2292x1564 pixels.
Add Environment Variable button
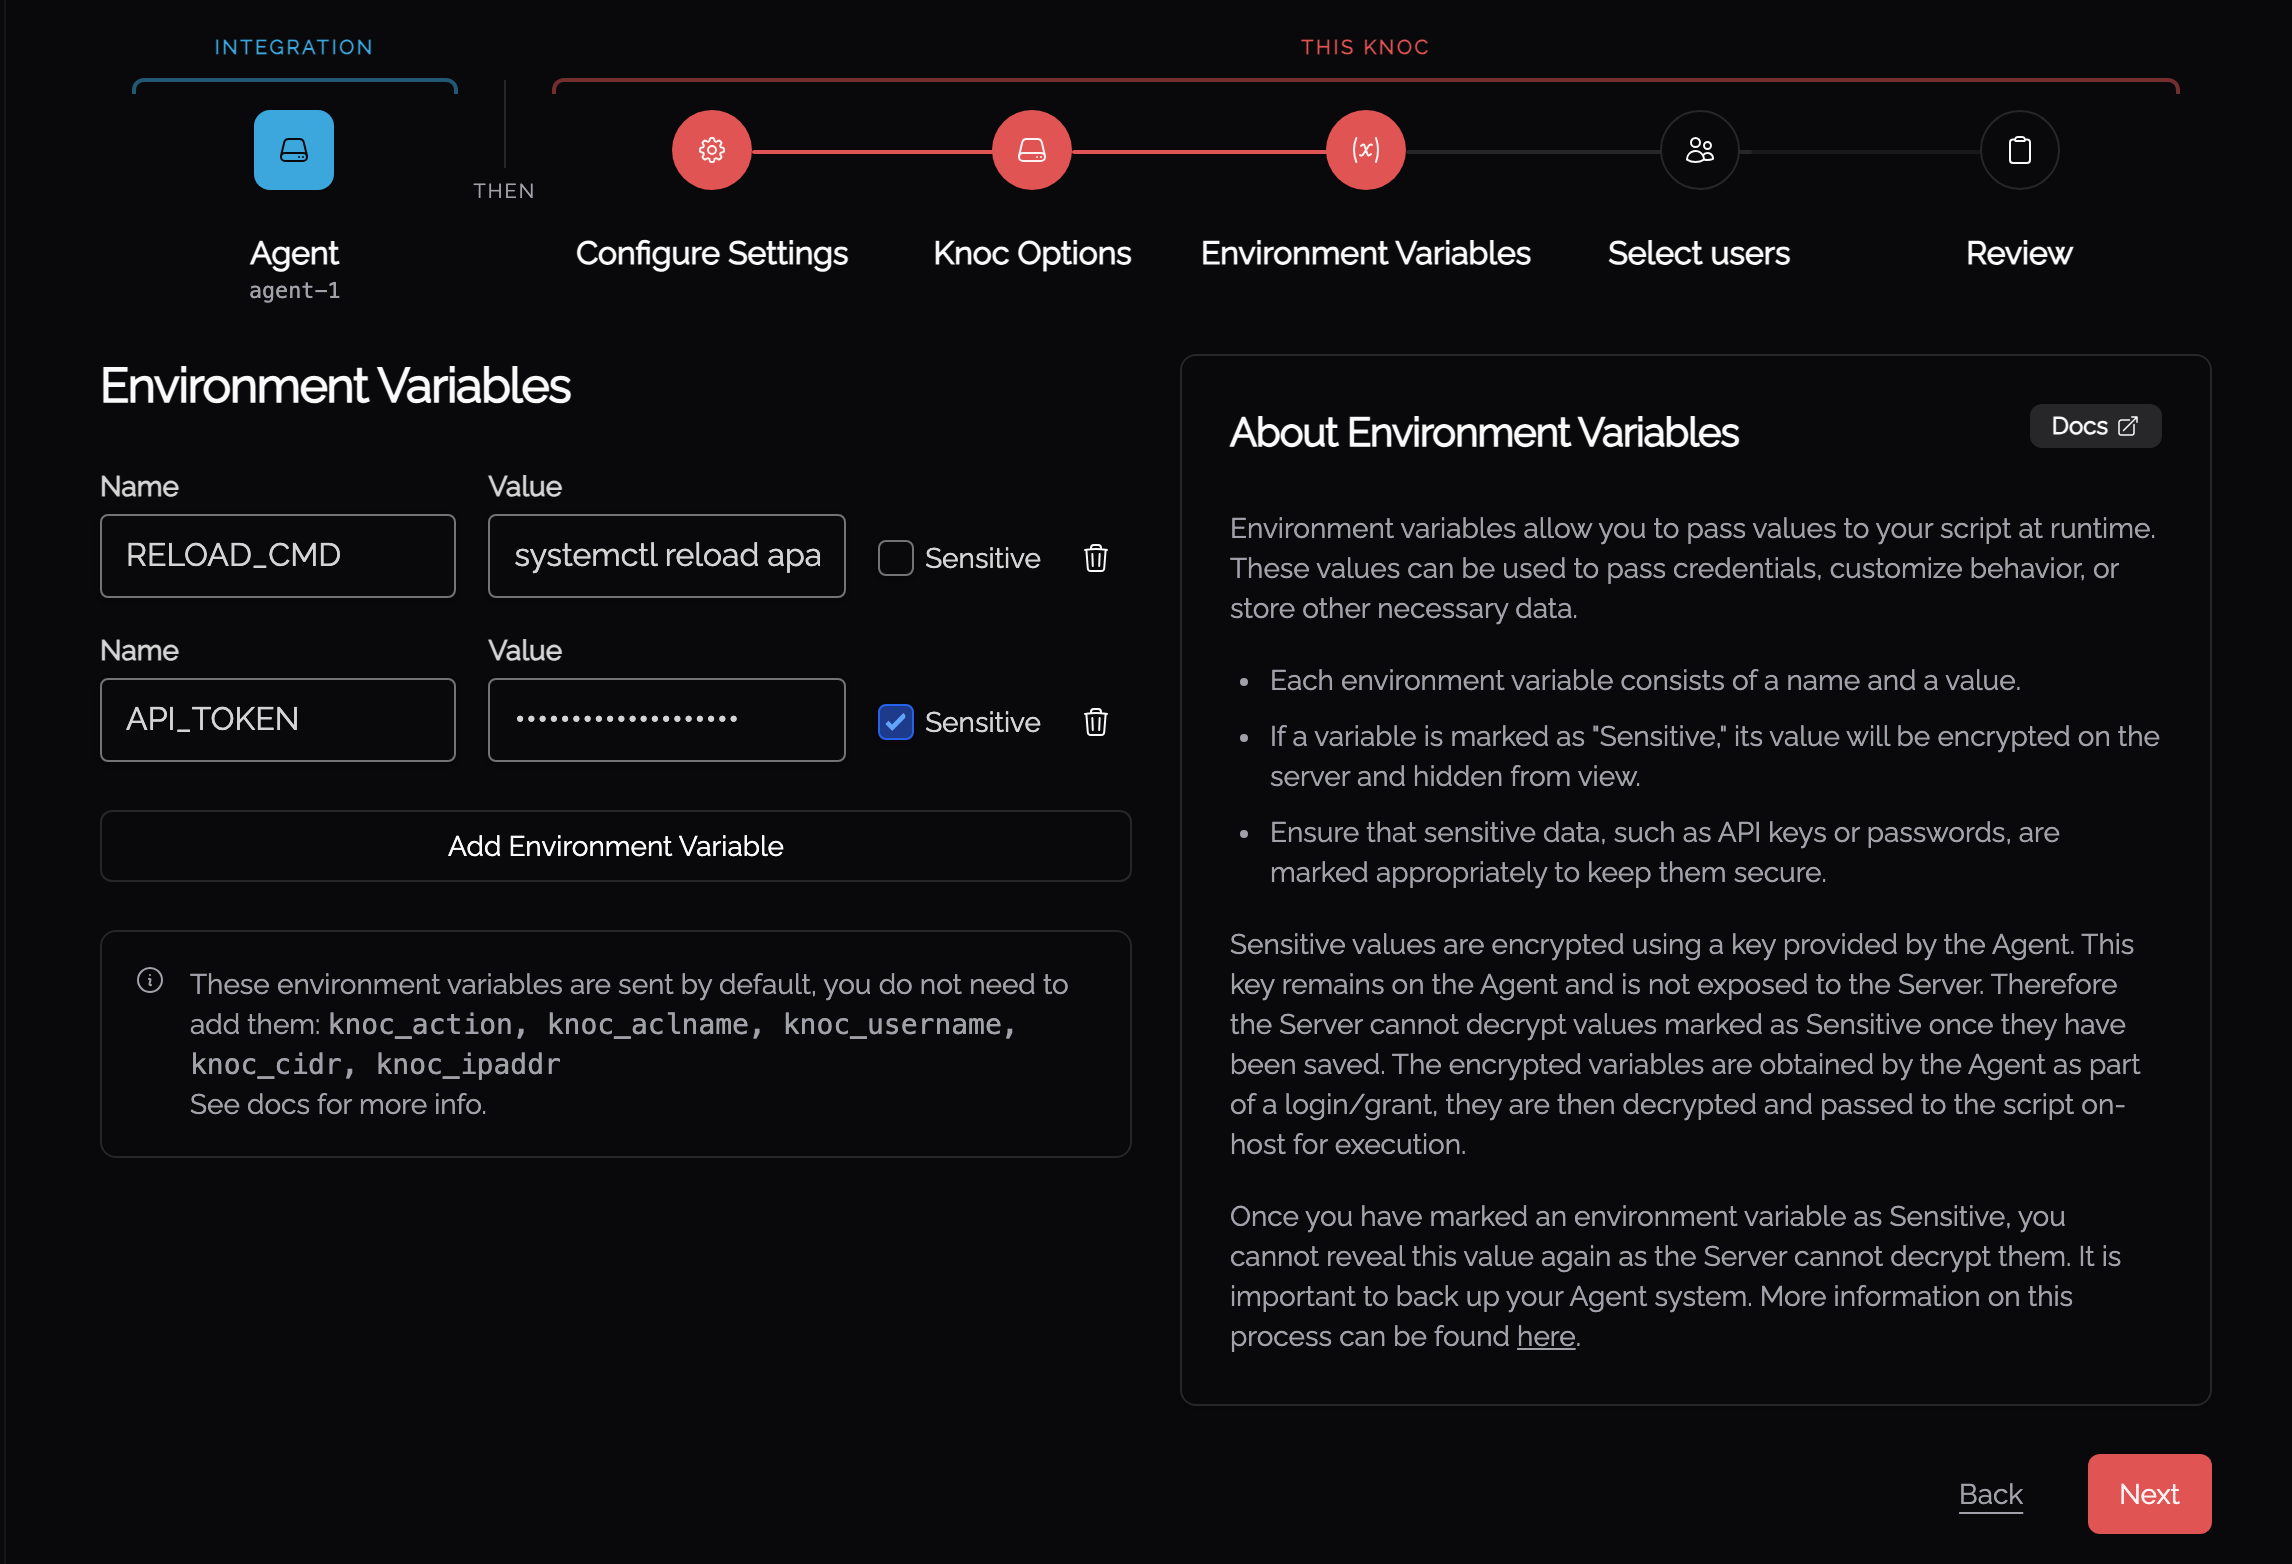tap(615, 846)
